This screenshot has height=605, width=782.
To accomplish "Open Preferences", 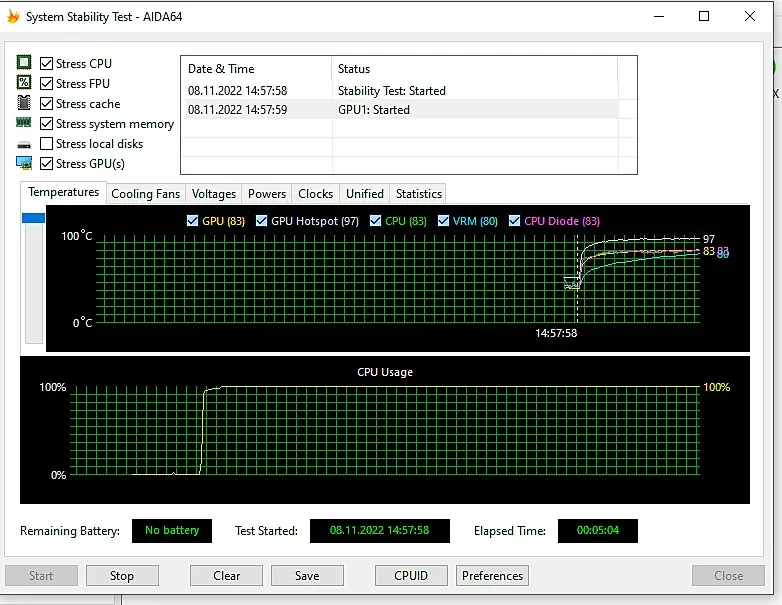I will (x=492, y=576).
